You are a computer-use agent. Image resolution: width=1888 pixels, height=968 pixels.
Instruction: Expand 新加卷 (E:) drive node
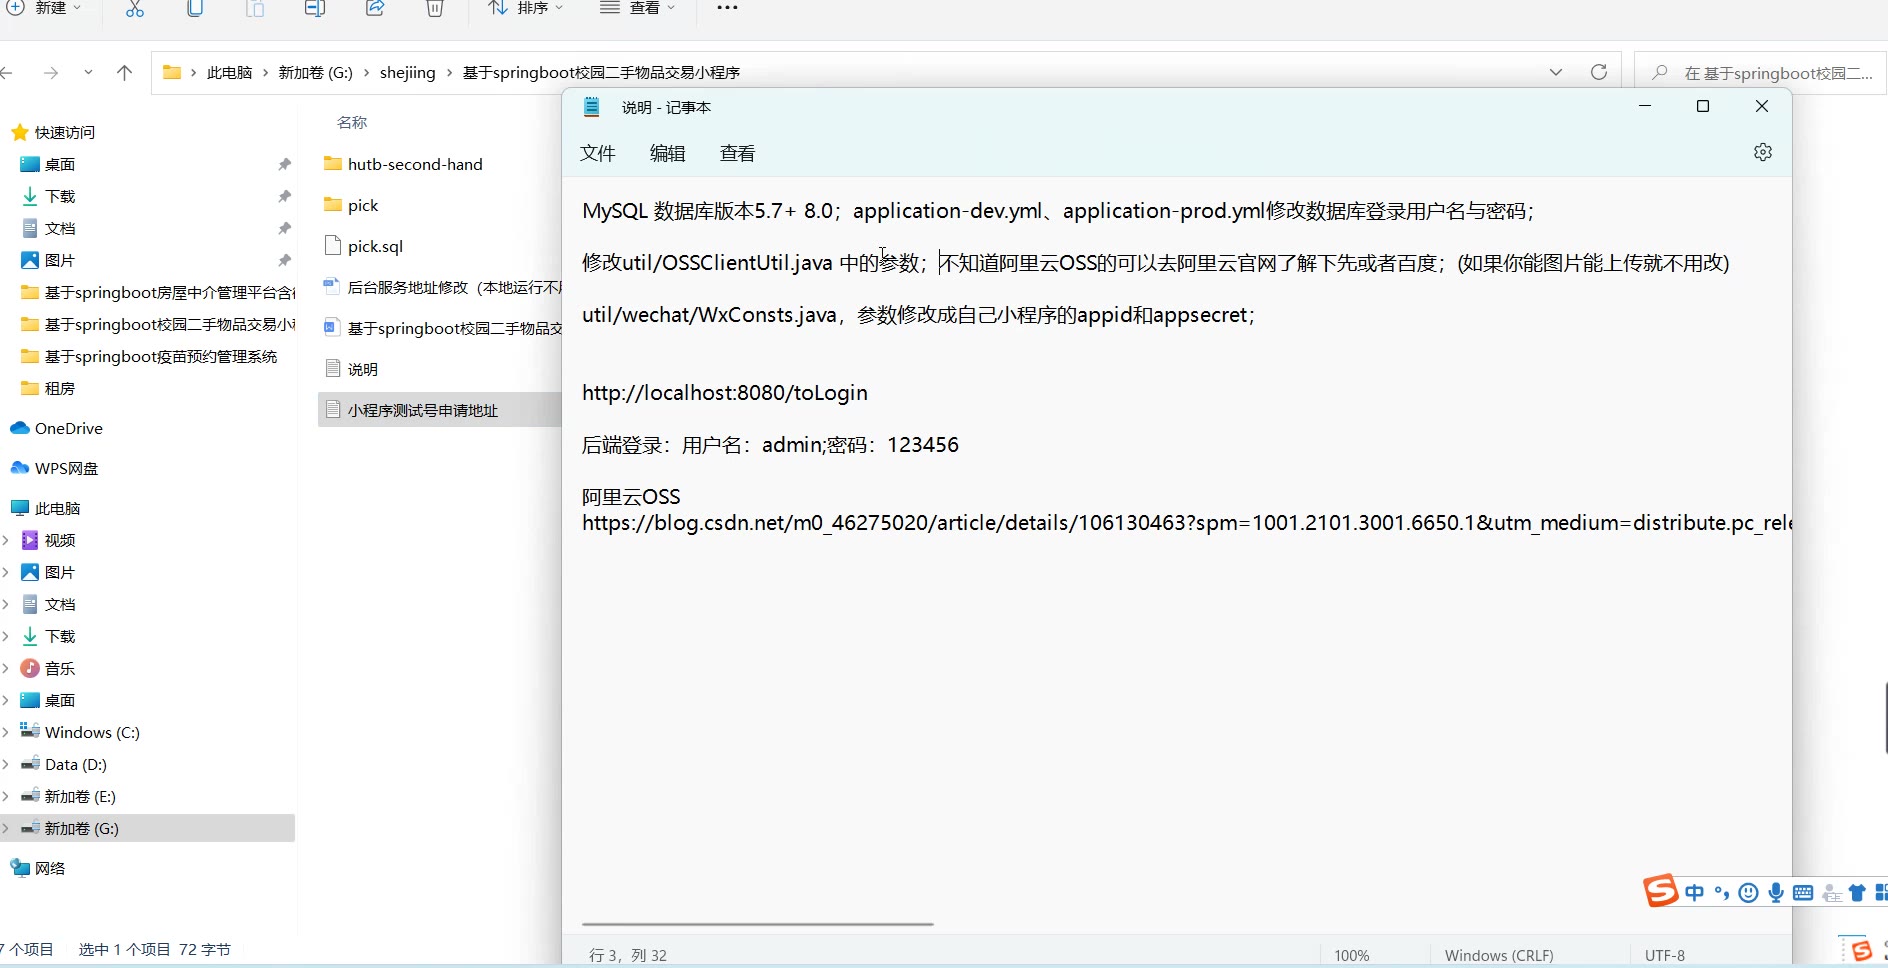[x=6, y=797]
